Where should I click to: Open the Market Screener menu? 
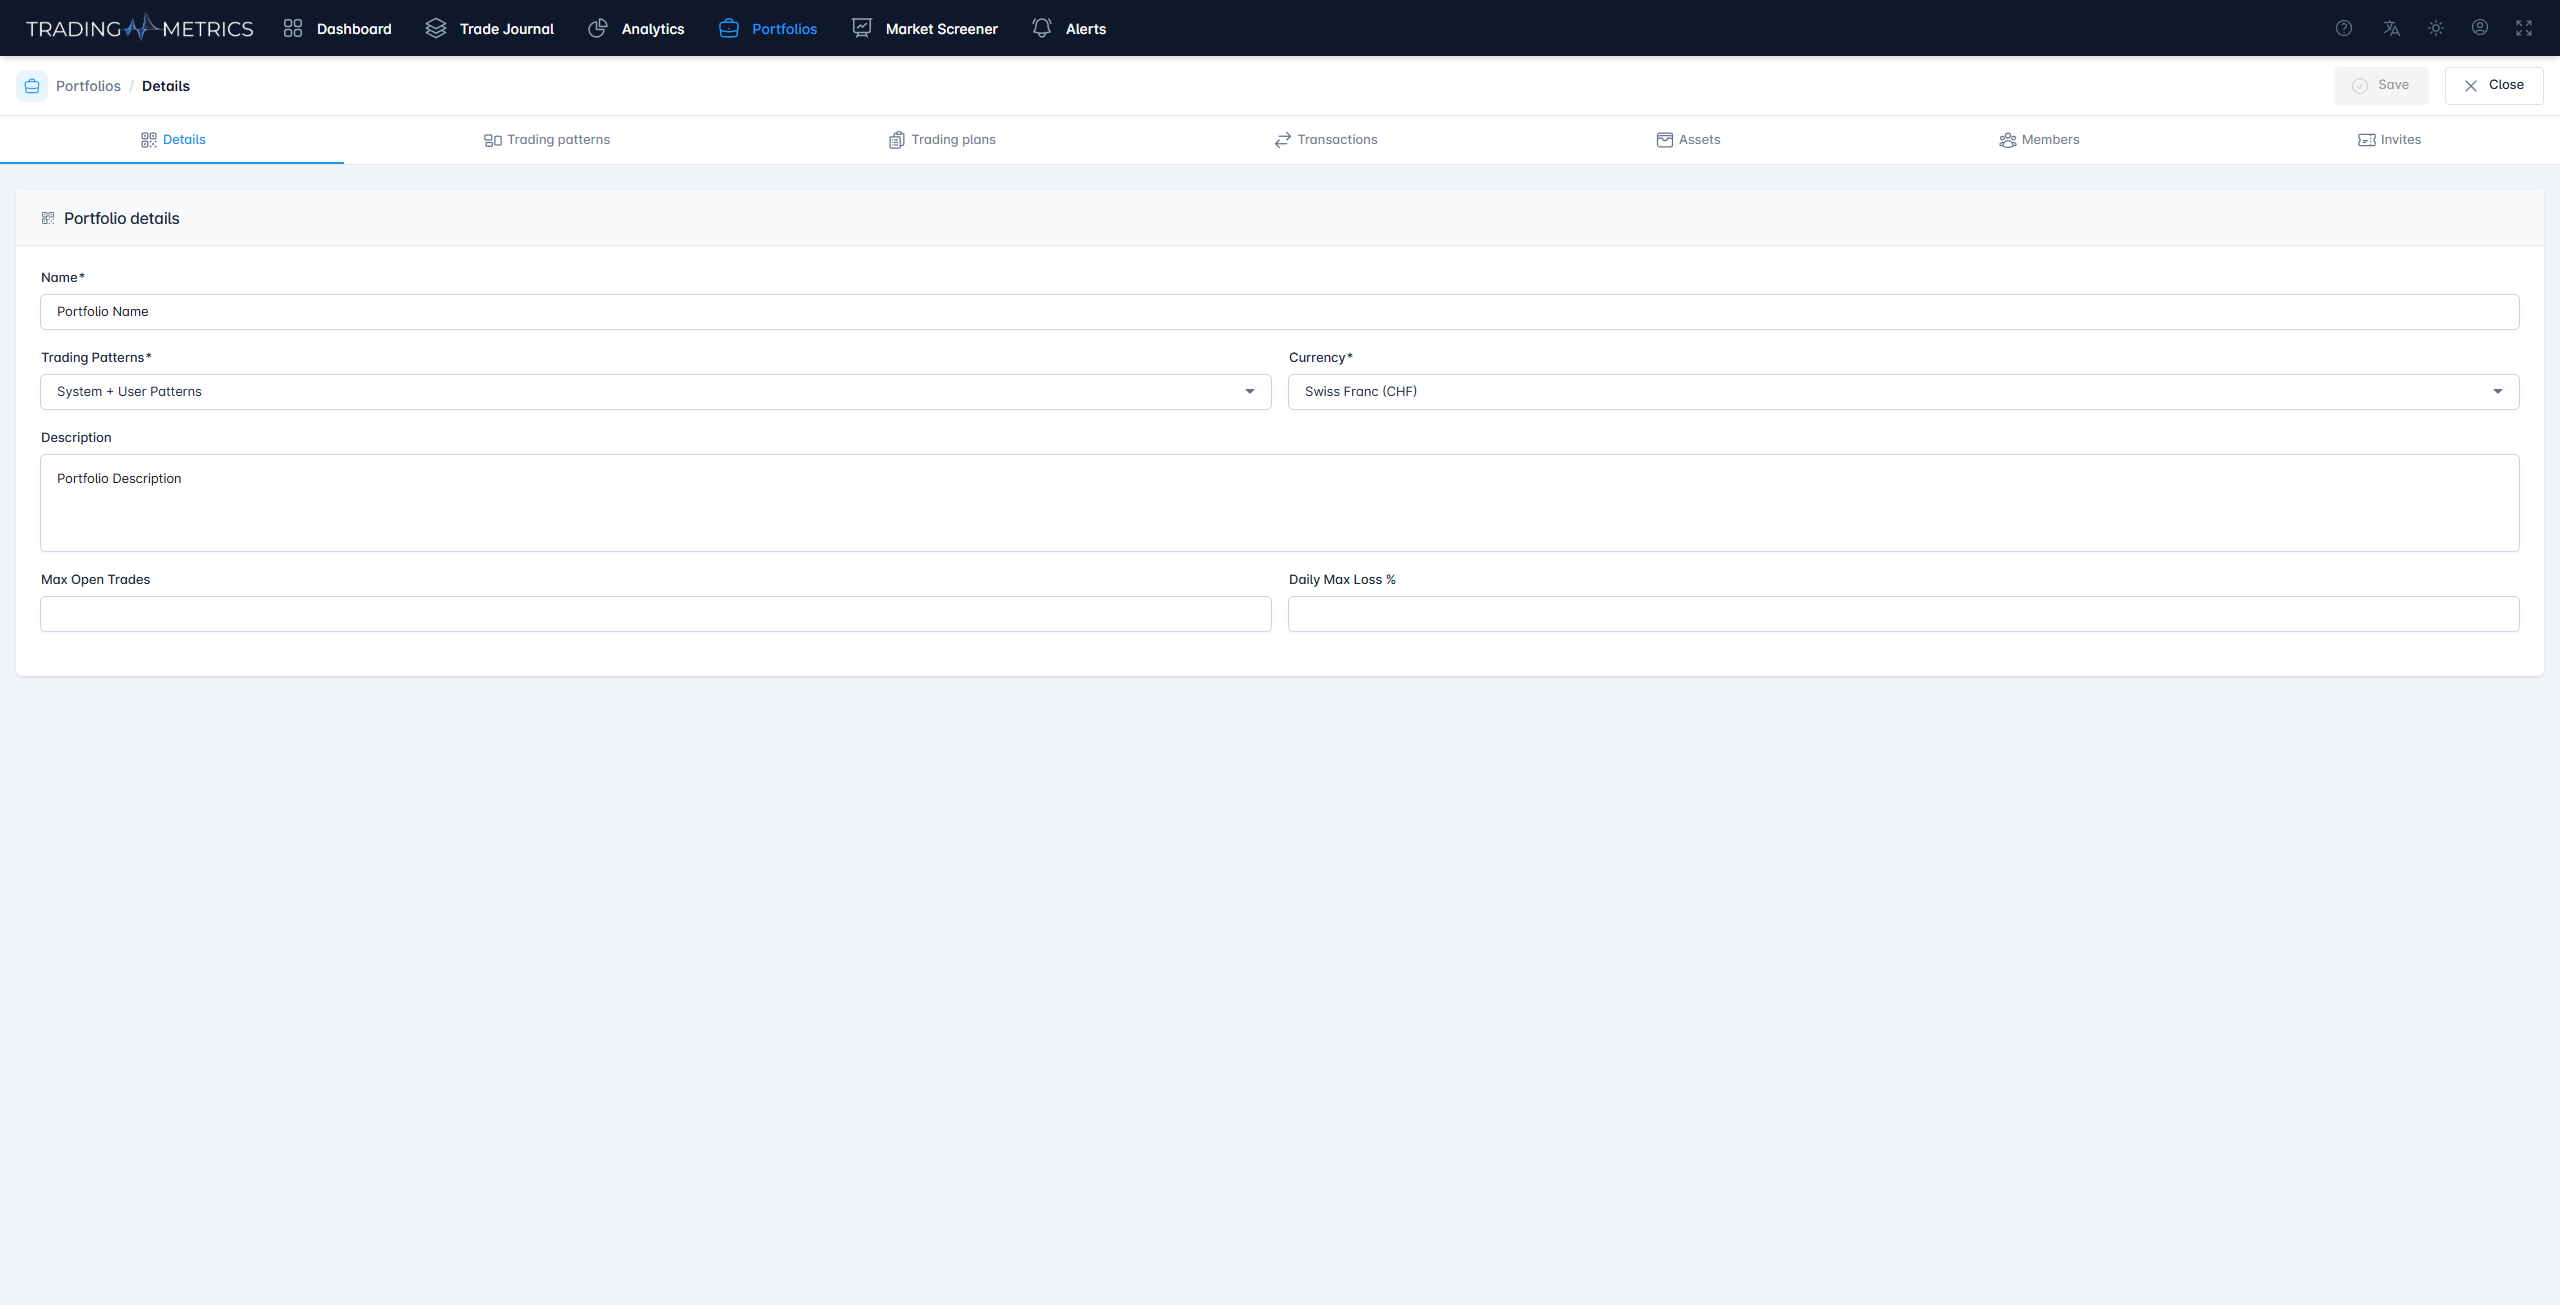point(942,29)
